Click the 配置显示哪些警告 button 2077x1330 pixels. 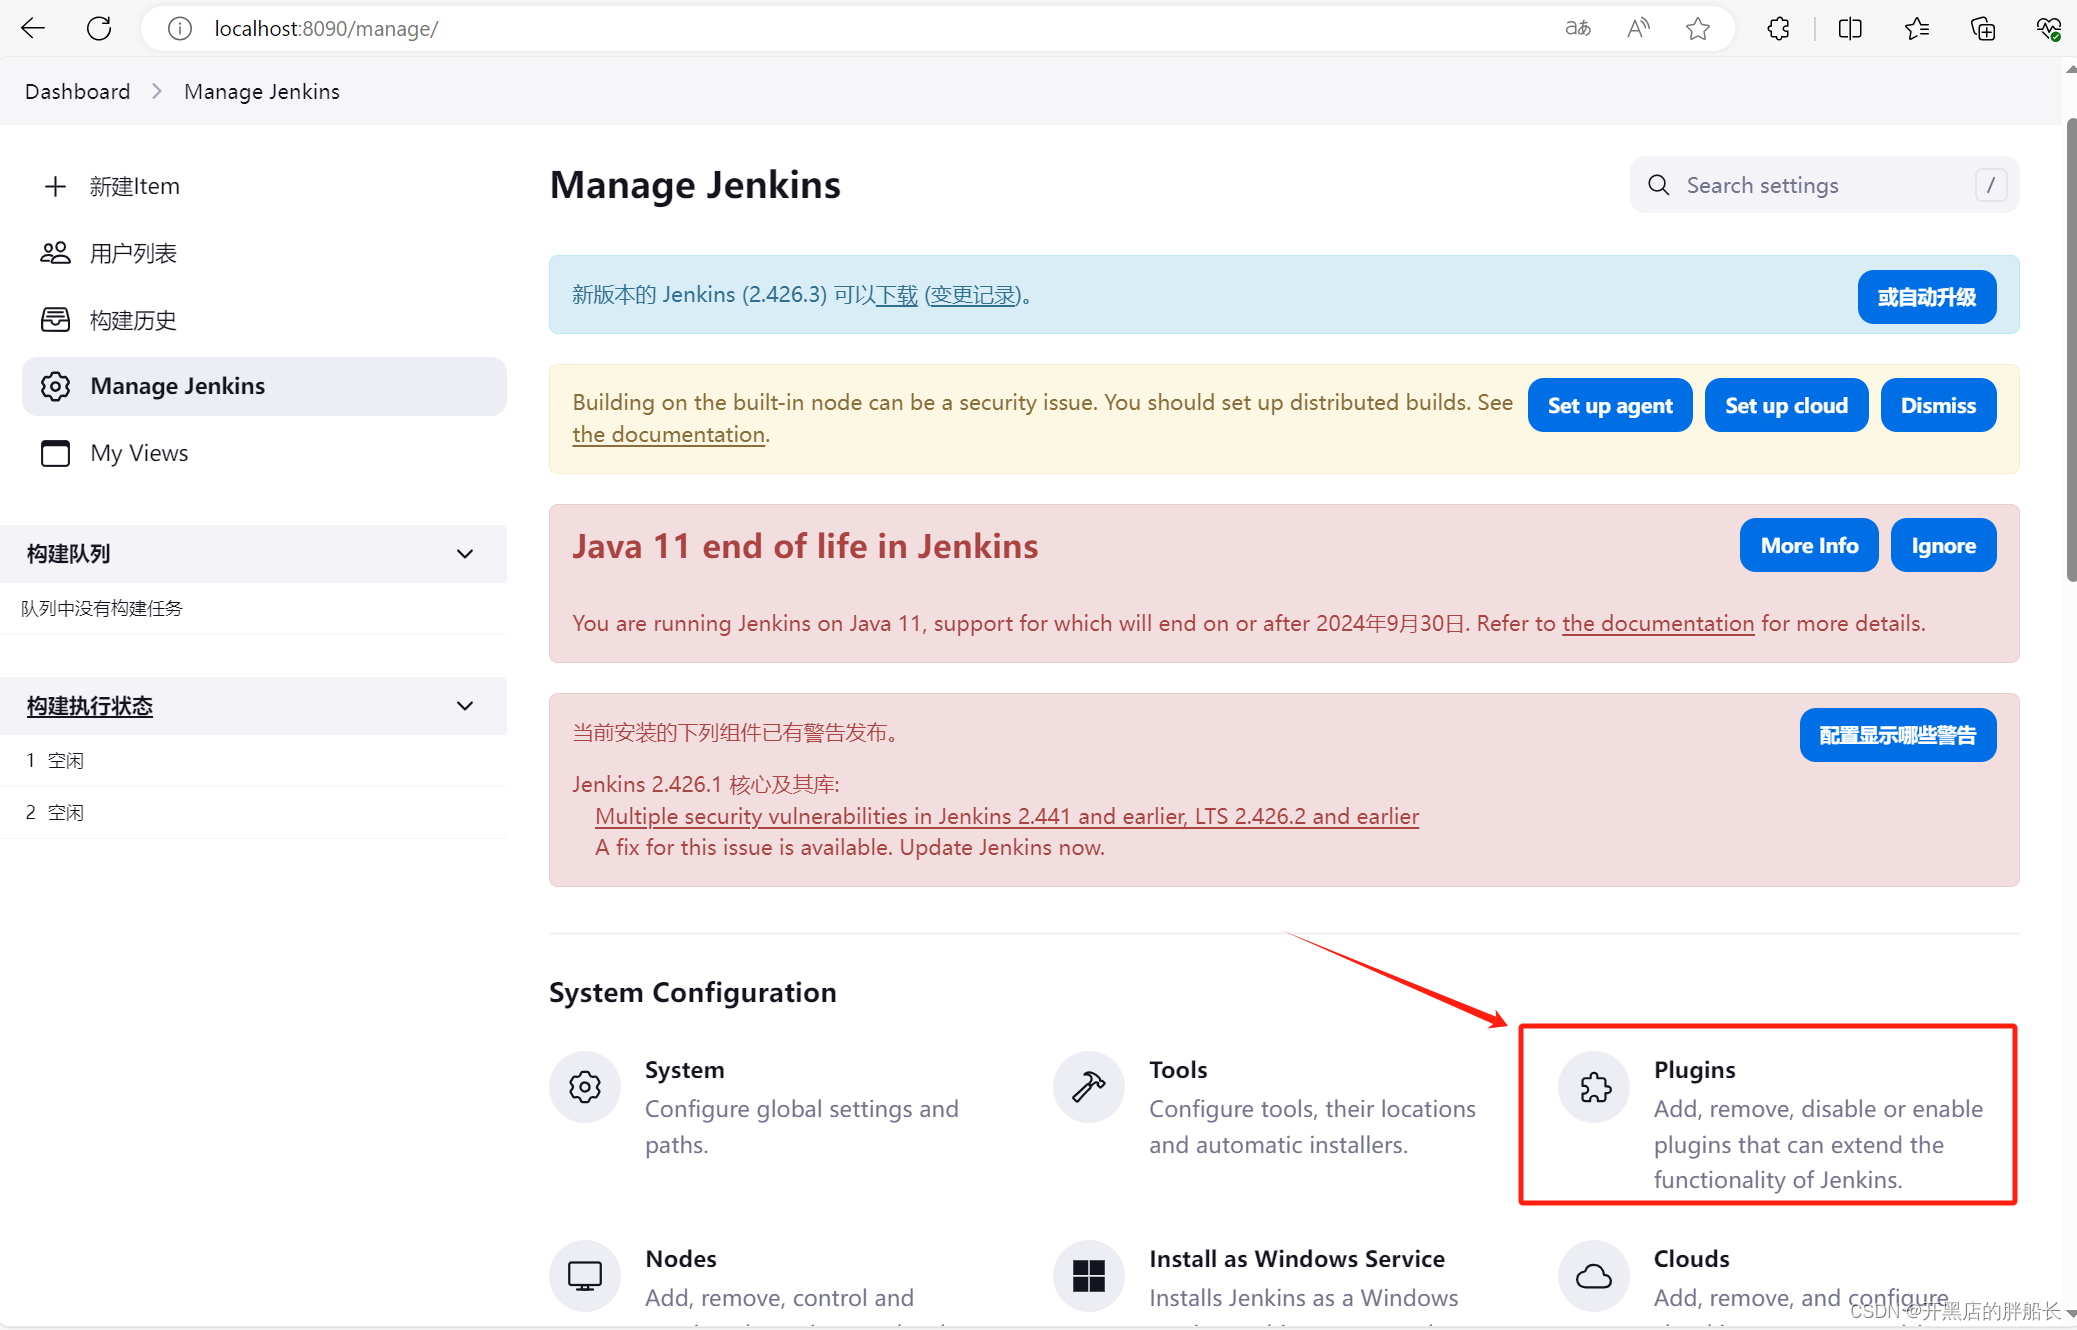click(x=1898, y=735)
